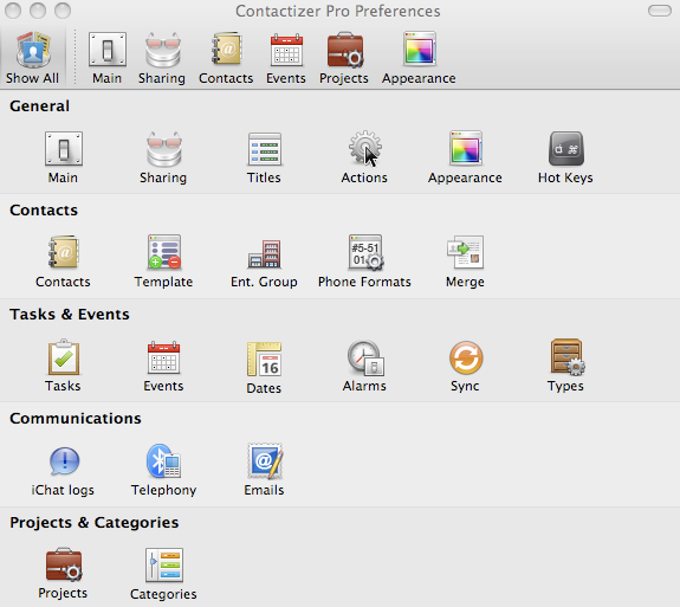This screenshot has height=607, width=680.
Task: Open Appearance from the top toolbar
Action: pyautogui.click(x=419, y=57)
